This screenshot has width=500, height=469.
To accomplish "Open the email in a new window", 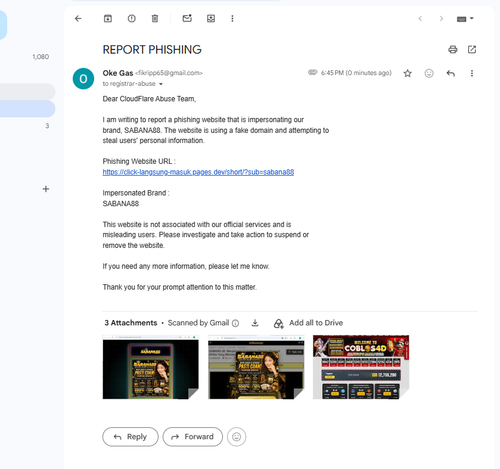I will [472, 50].
